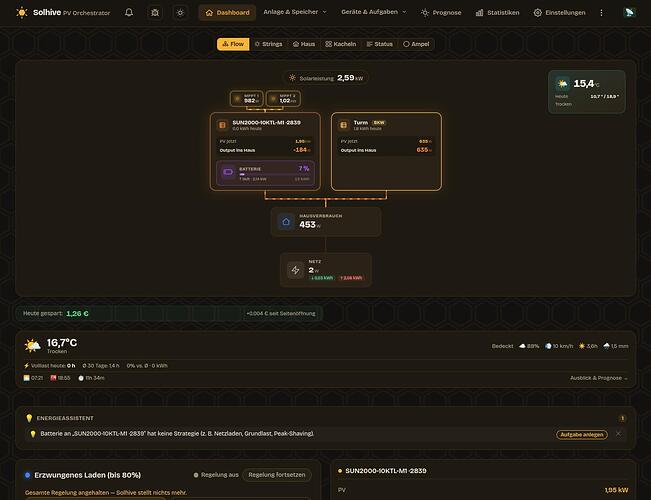Click the Turm Output ins Haus 635 value
Image resolution: width=651 pixels, height=500 pixels.
point(424,150)
